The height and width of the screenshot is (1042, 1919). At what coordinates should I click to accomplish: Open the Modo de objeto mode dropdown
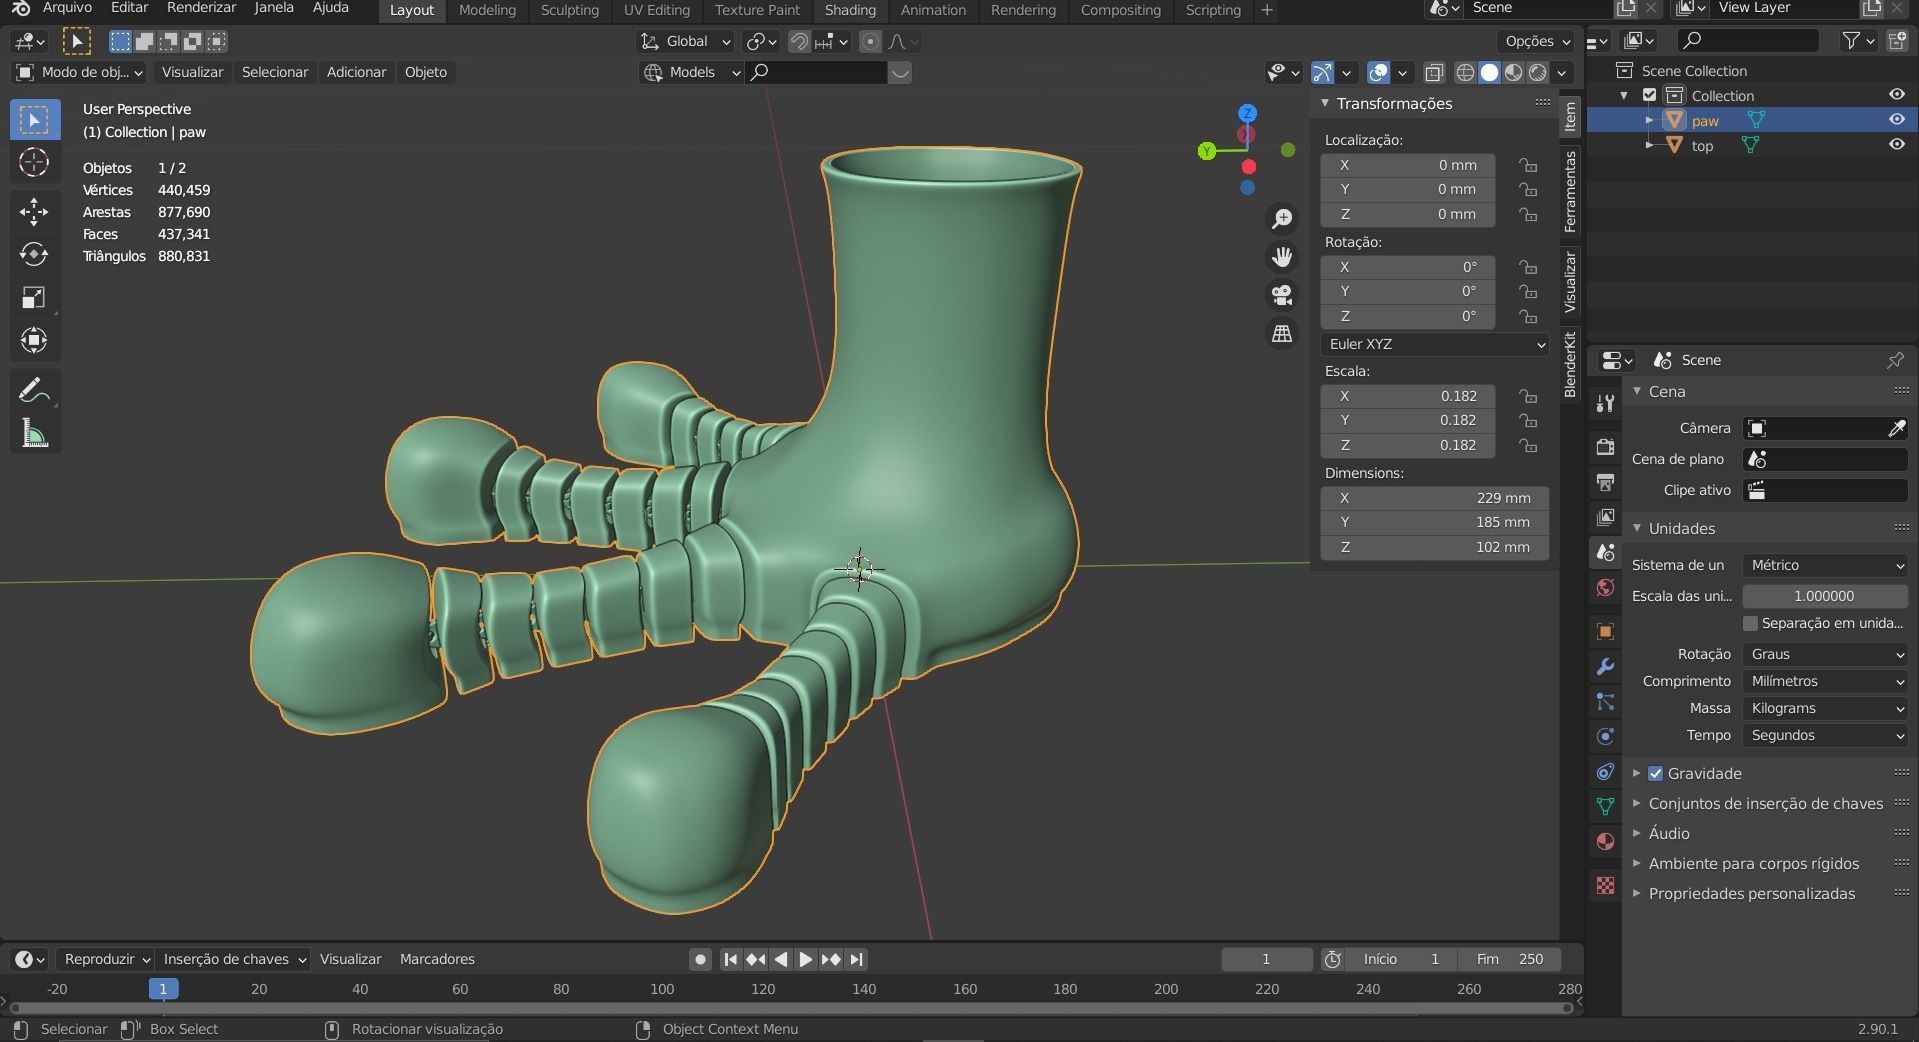pyautogui.click(x=79, y=72)
